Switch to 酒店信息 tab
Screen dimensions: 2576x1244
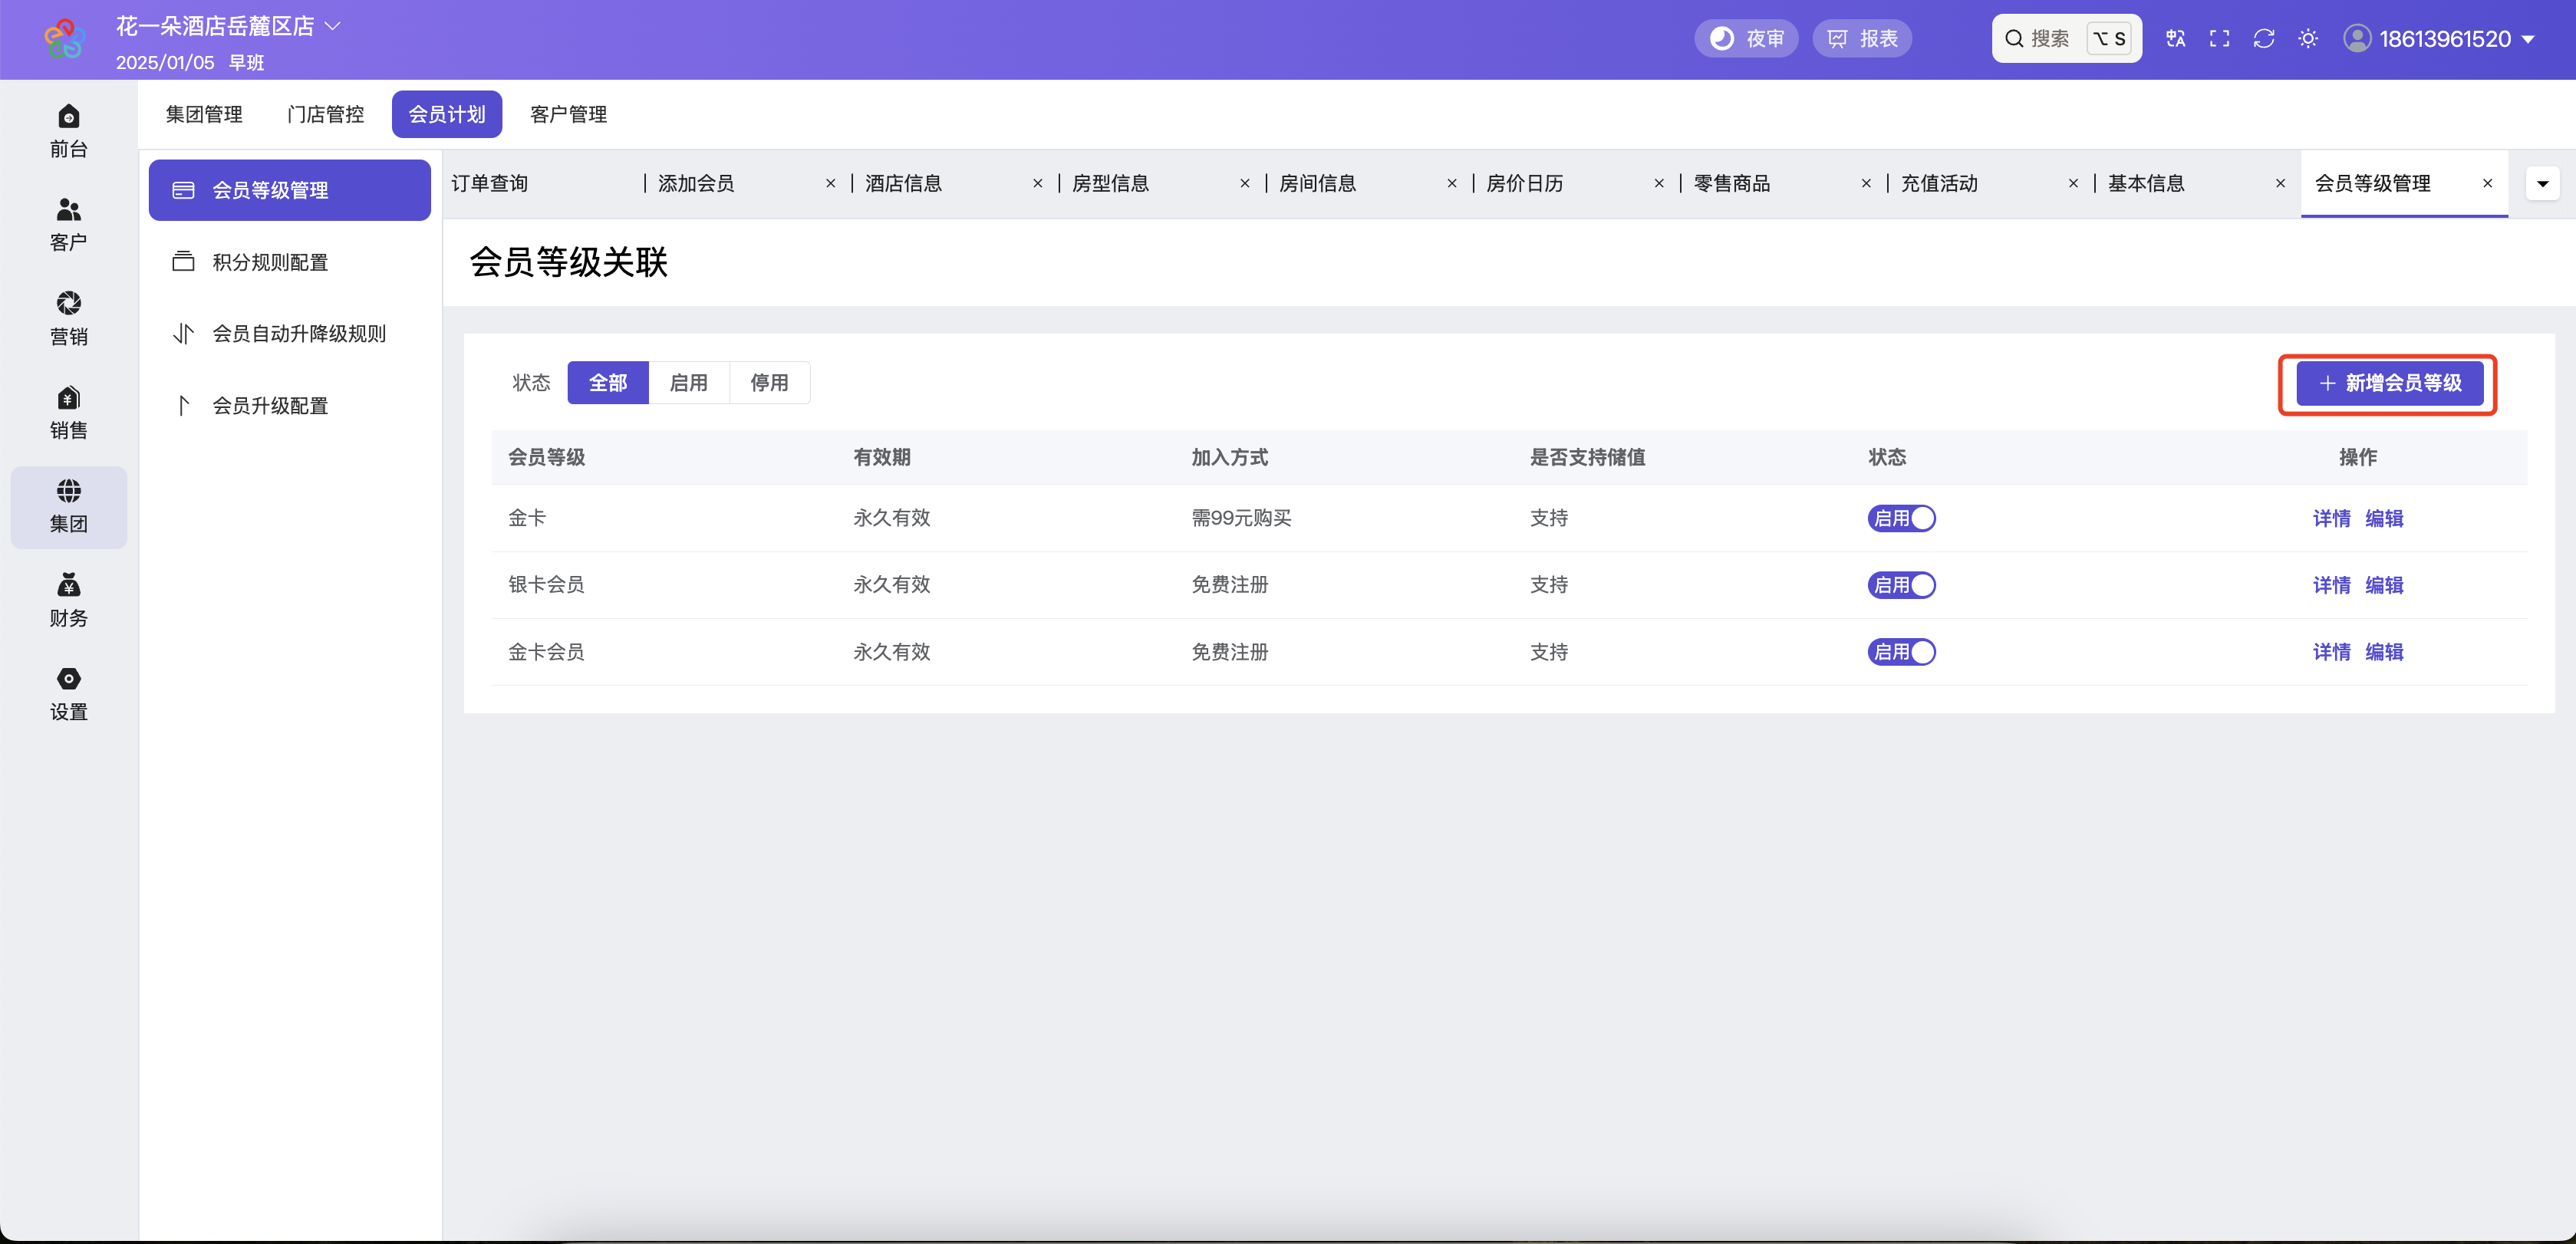pos(903,183)
